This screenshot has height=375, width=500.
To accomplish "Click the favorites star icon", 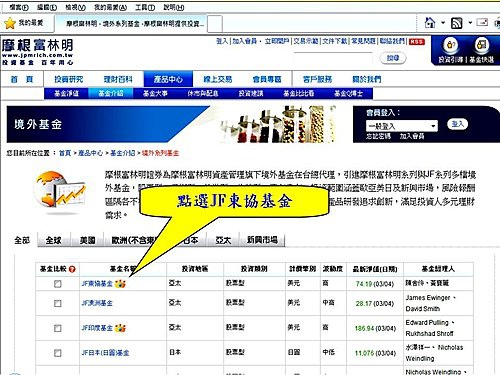I will 10,23.
